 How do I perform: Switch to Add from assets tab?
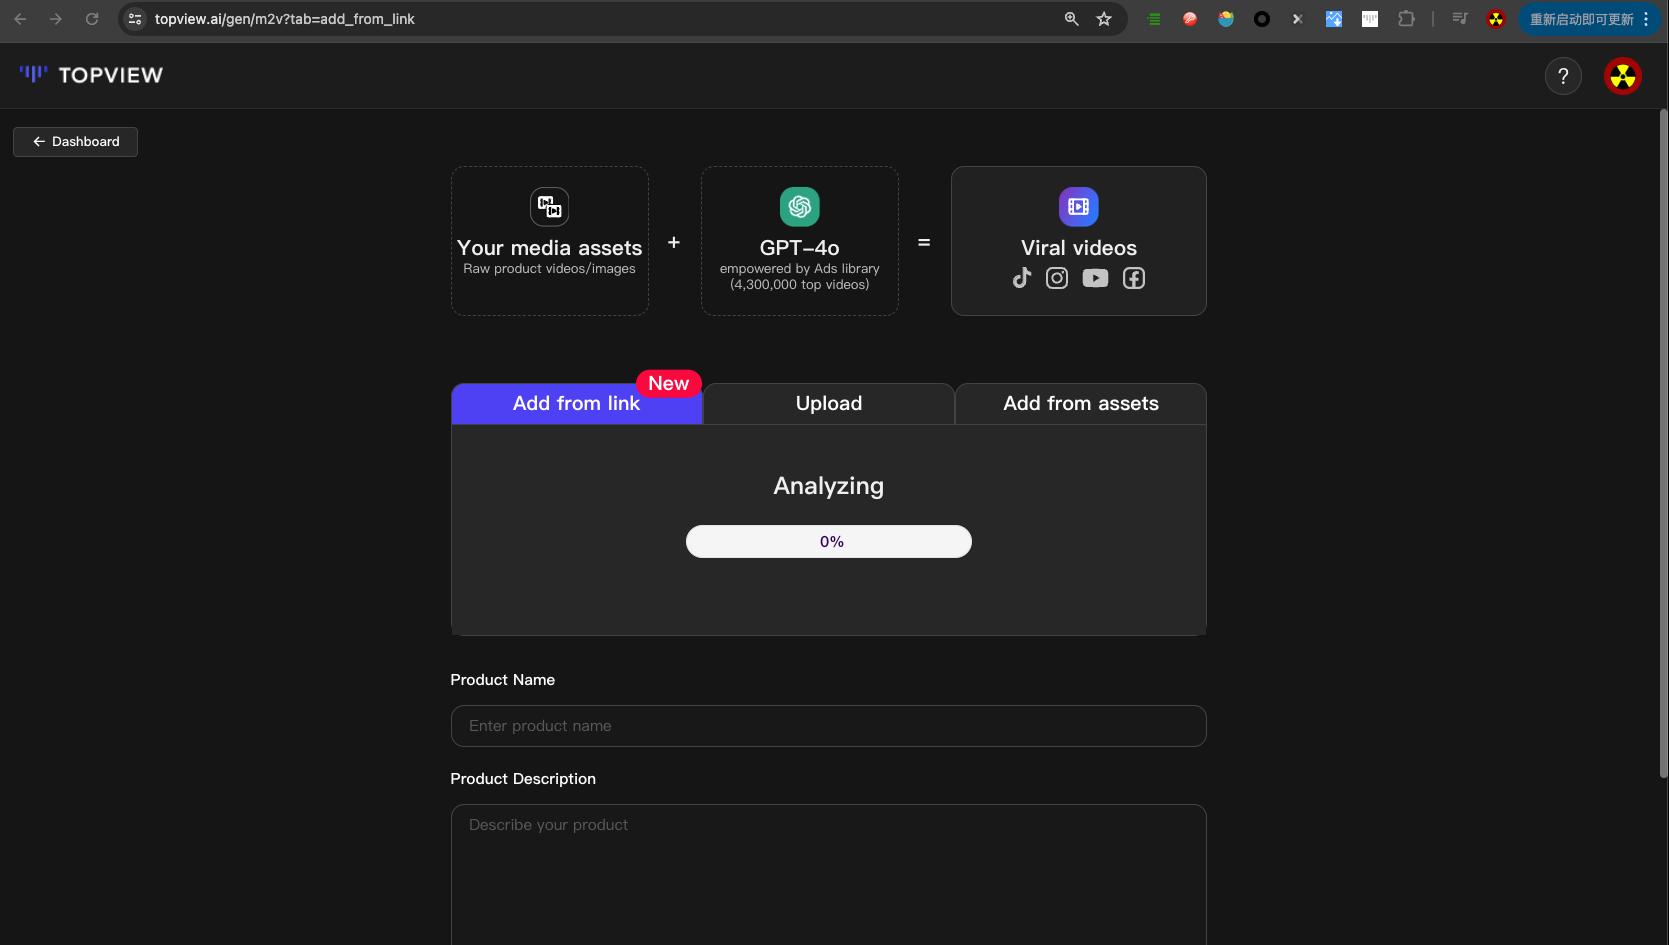[1080, 404]
